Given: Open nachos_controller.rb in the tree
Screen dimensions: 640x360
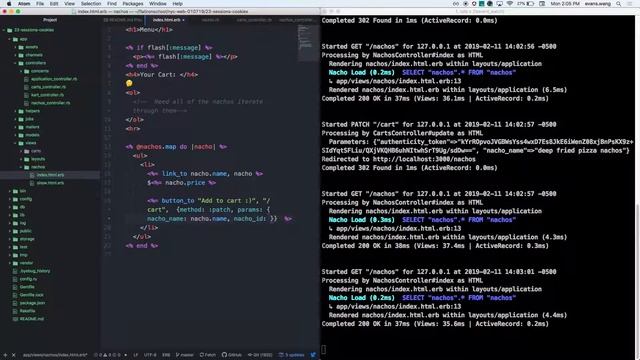Looking at the screenshot, I should [x=51, y=103].
